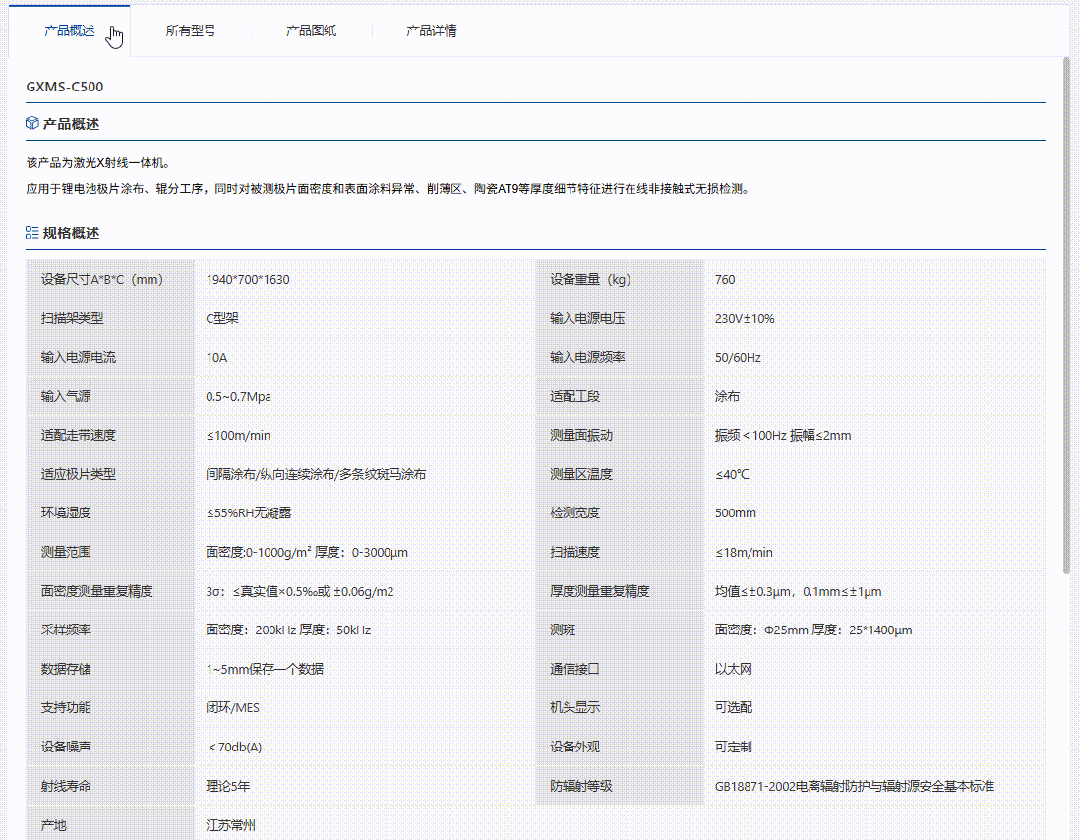1080x840 pixels.
Task: Select the value 1~5mm保存一个数据
Action: (x=265, y=669)
